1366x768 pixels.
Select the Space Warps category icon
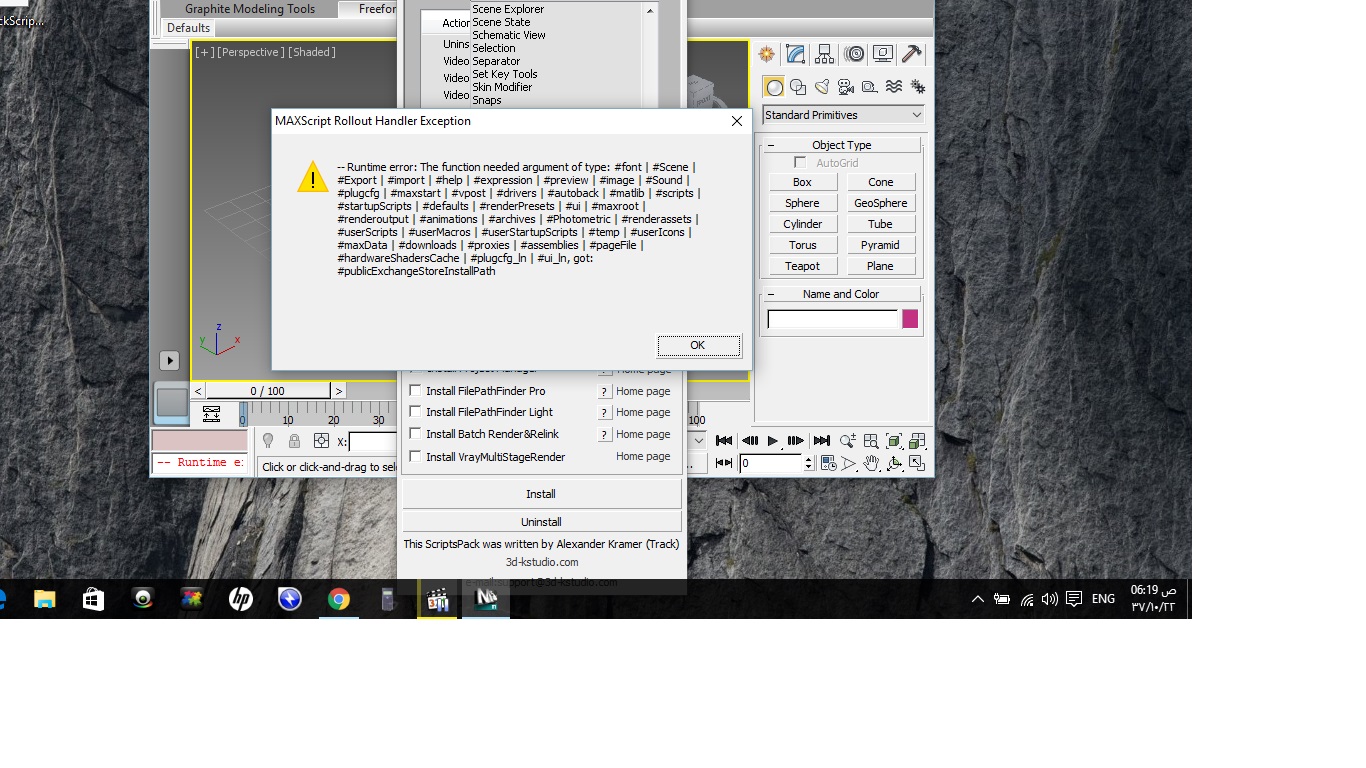coord(894,87)
